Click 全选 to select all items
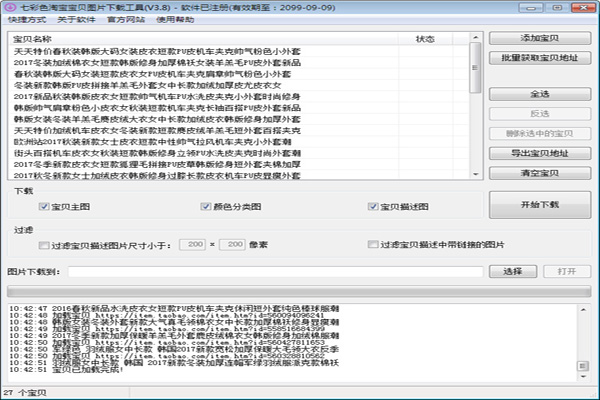This screenshot has width=600, height=400. 540,92
